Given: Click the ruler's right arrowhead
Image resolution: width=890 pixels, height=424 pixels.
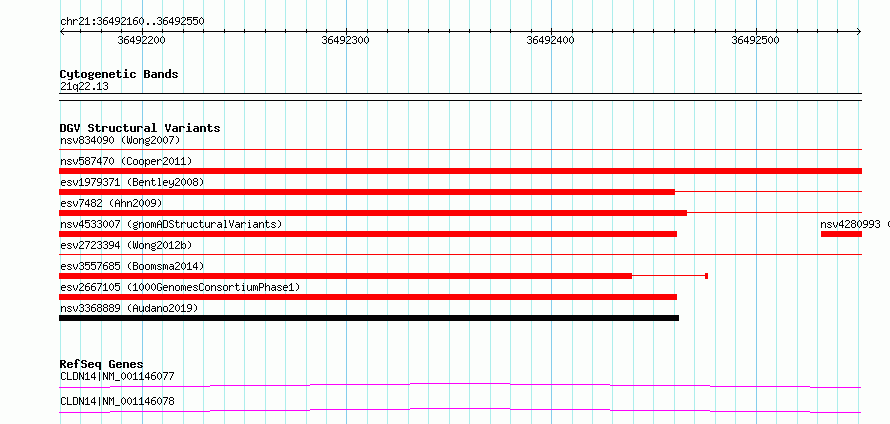Looking at the screenshot, I should coord(859,32).
